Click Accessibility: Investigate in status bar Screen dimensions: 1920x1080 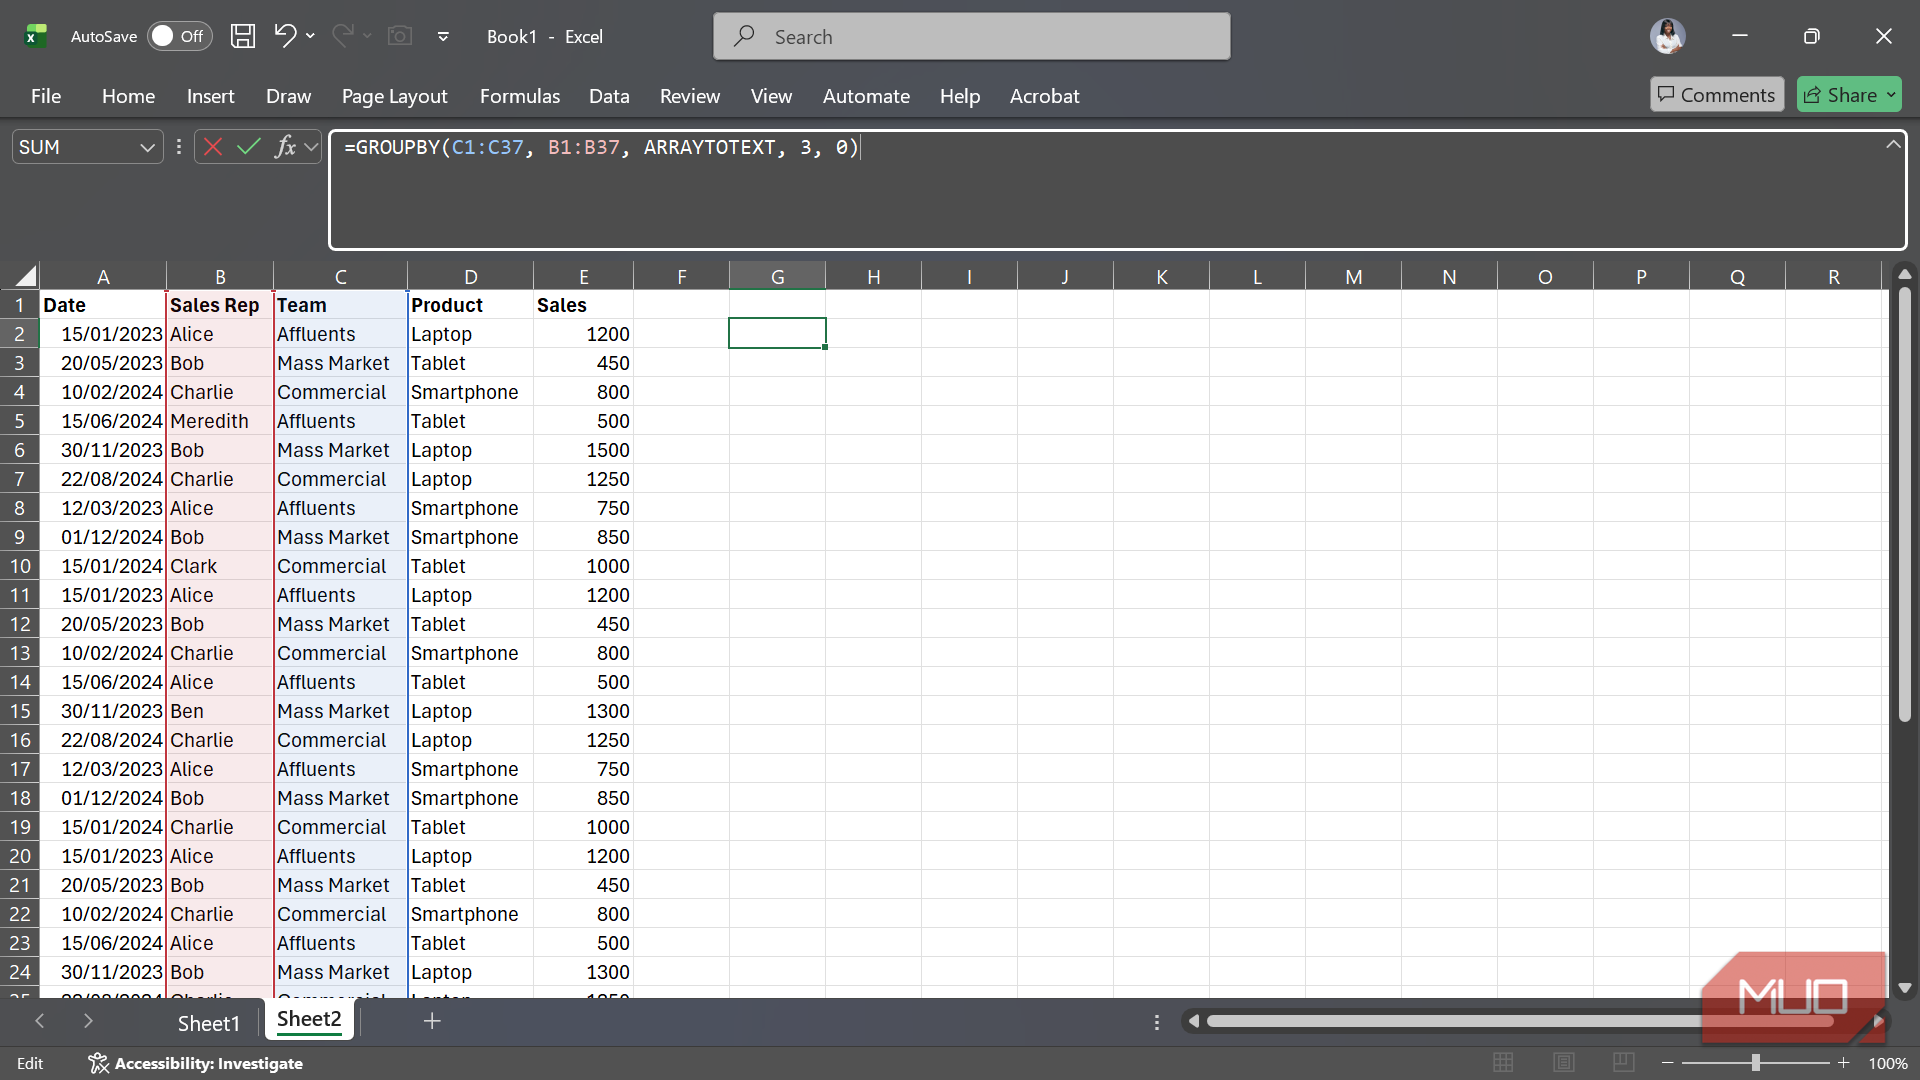pos(196,1063)
